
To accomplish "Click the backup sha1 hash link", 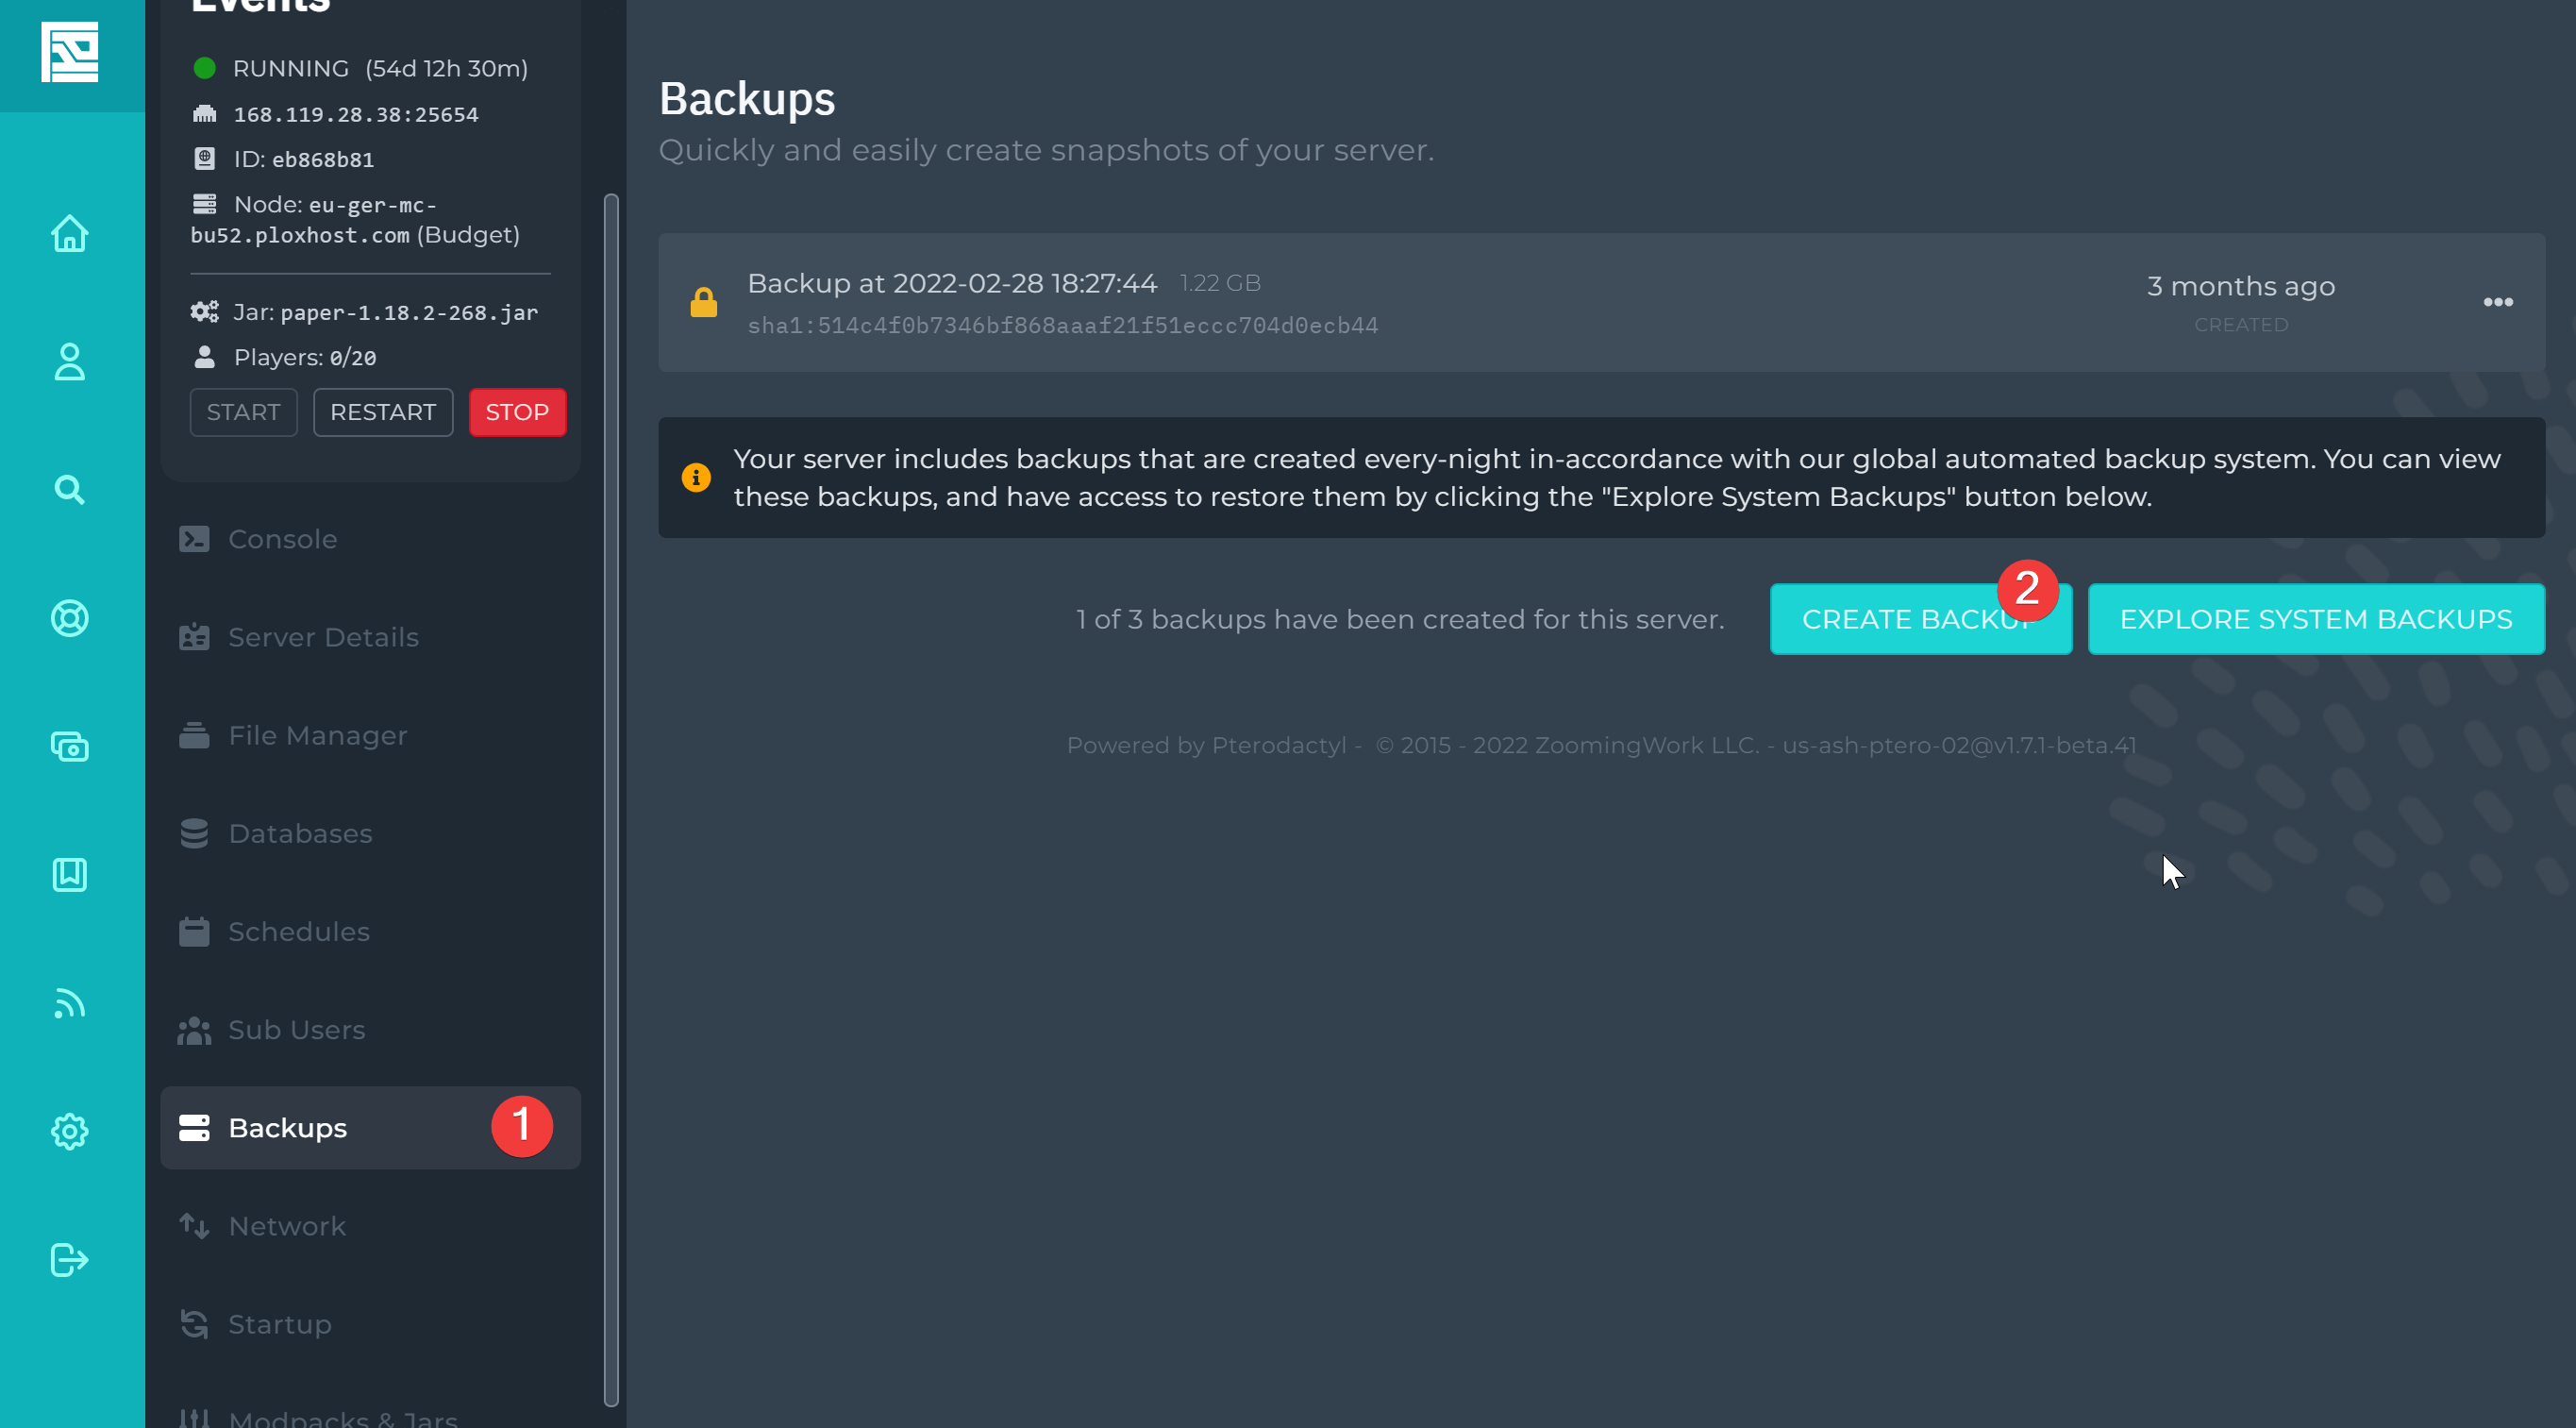I will pos(1062,326).
